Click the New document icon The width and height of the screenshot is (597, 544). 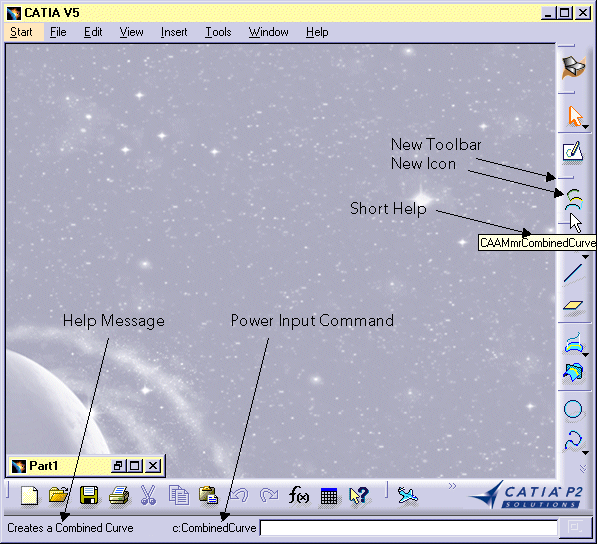29,496
